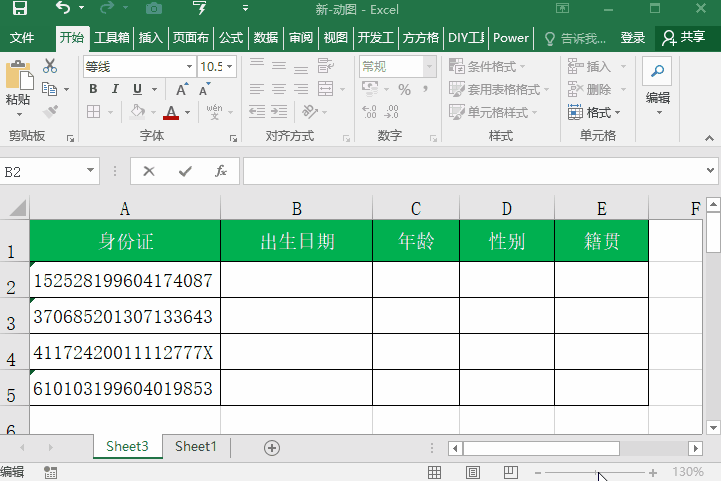Open 套用表格格式 format as table
Image resolution: width=721 pixels, height=481 pixels.
click(499, 89)
